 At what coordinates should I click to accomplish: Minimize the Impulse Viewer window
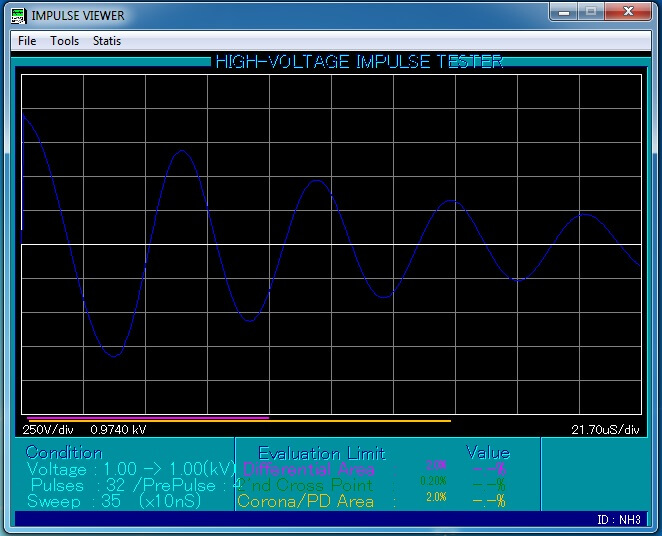(x=564, y=12)
